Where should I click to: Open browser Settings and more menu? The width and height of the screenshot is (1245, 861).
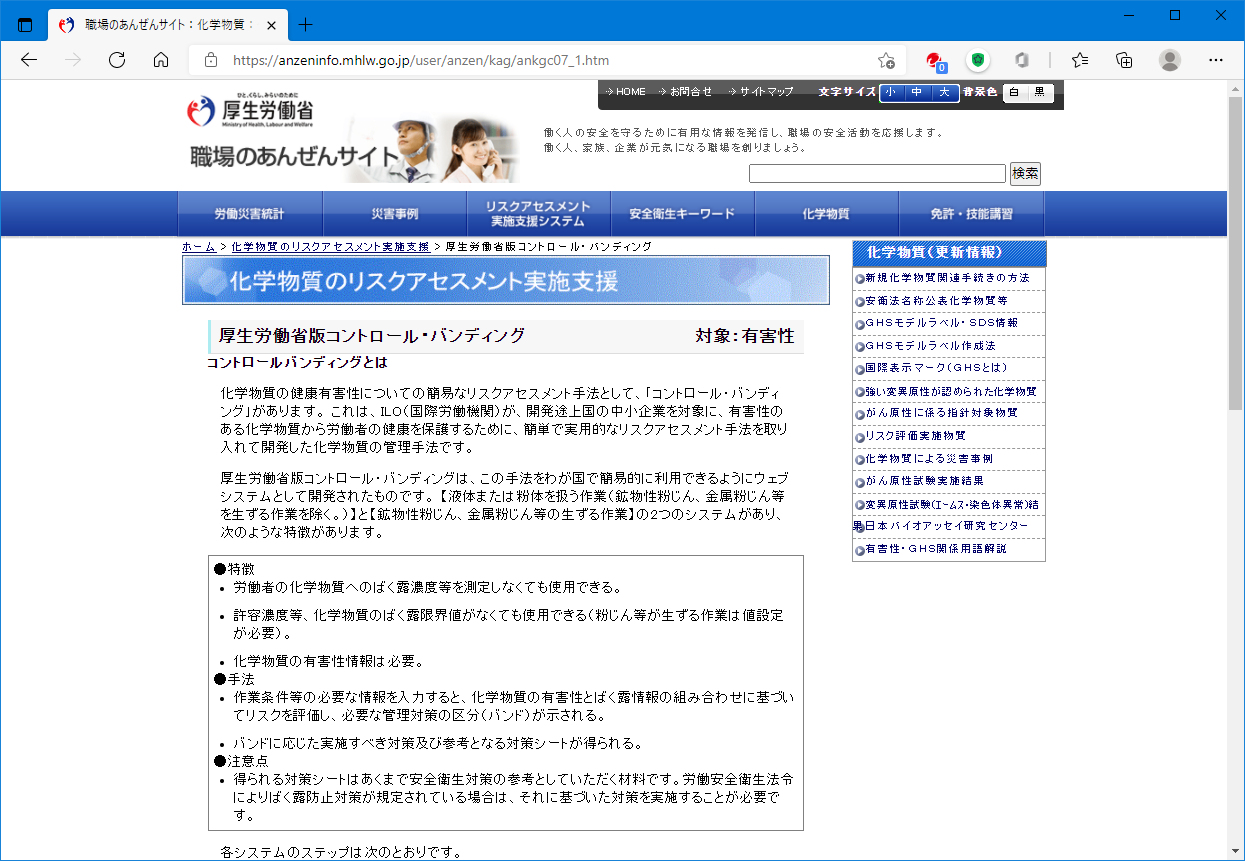[x=1215, y=60]
